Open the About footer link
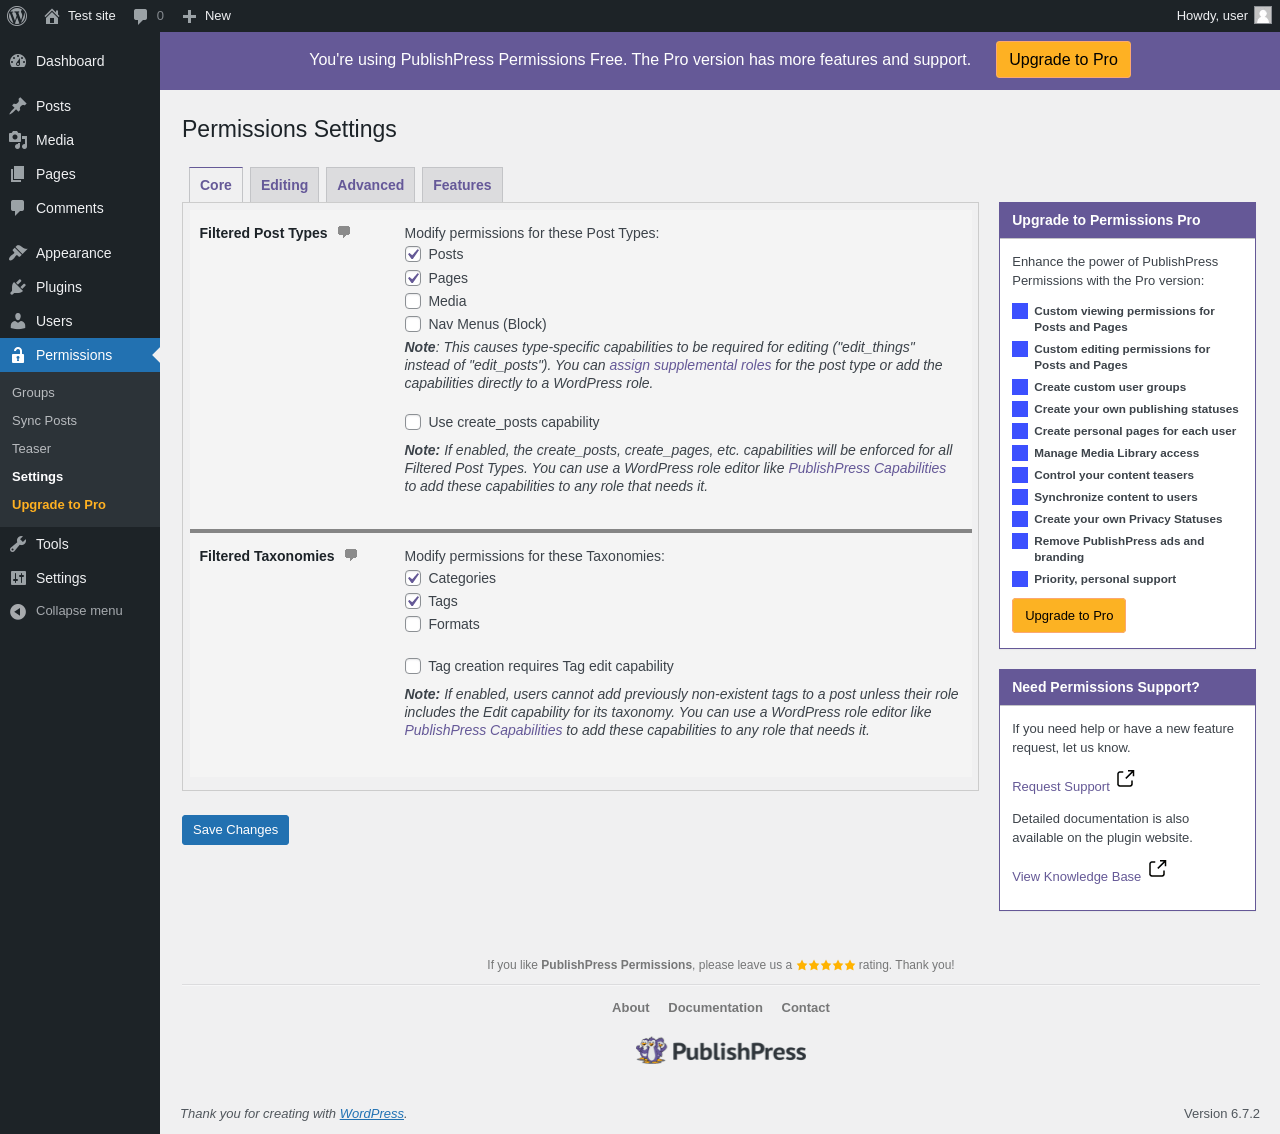 tap(630, 1008)
